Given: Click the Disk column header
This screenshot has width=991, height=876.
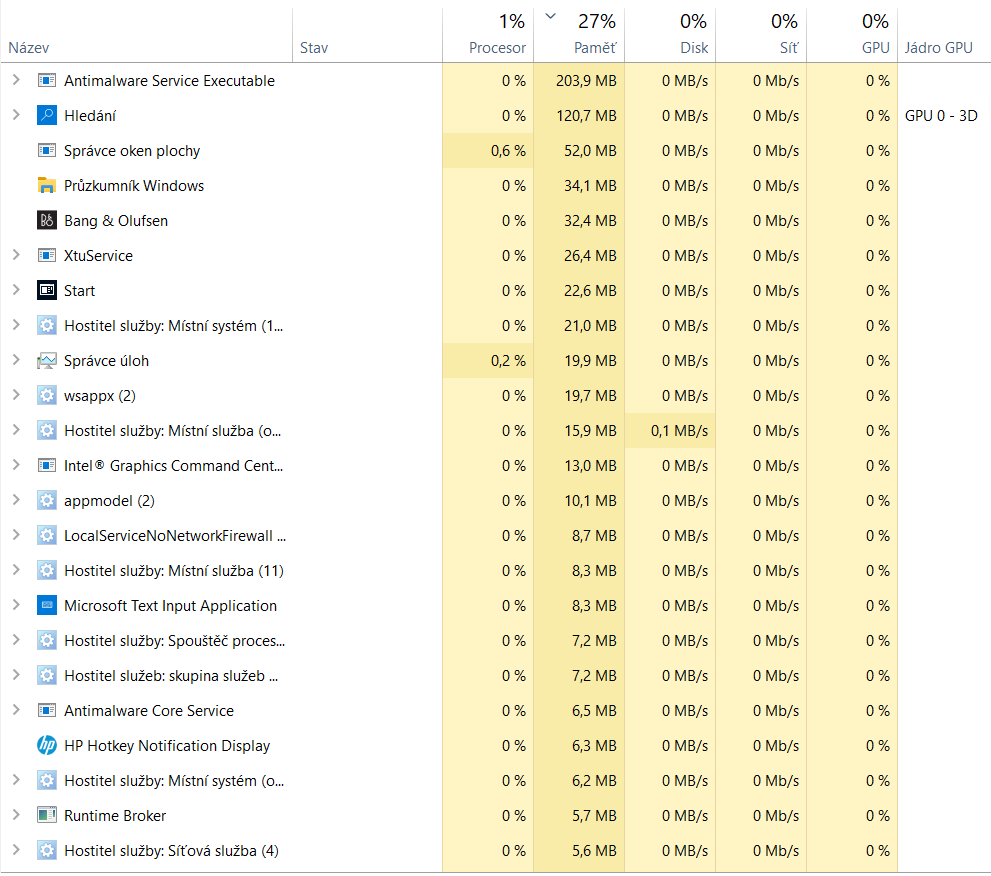Looking at the screenshot, I should 693,48.
